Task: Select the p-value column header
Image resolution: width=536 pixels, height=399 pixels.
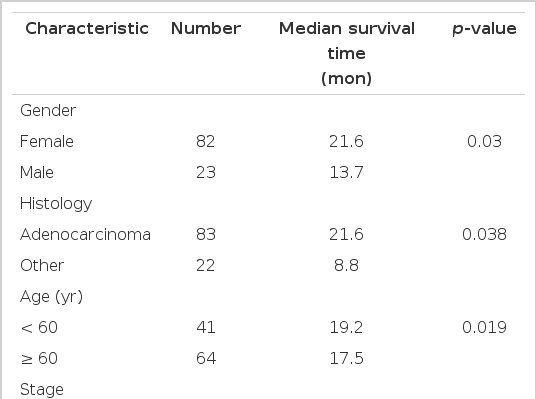Action: 484,29
